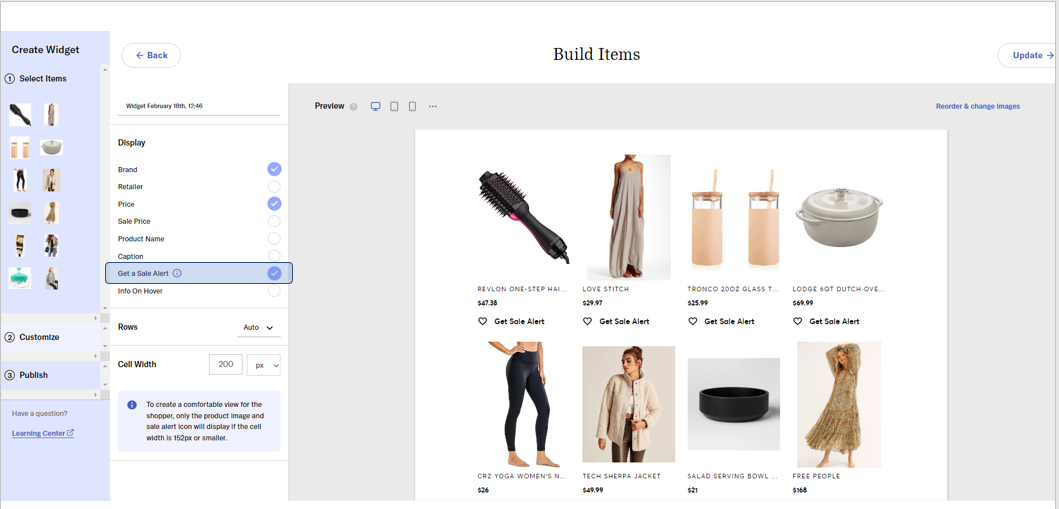Open the Learning Center link

42,433
